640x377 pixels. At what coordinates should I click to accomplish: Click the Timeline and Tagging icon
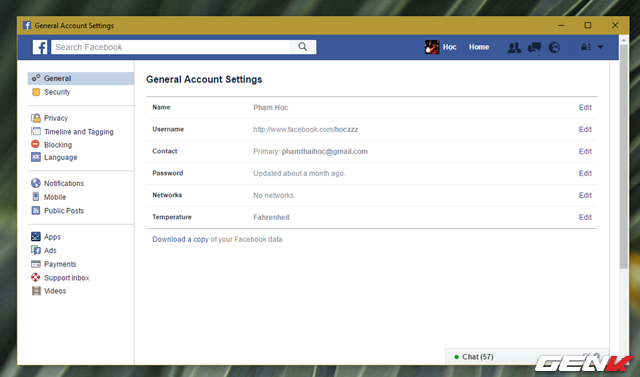click(x=36, y=131)
